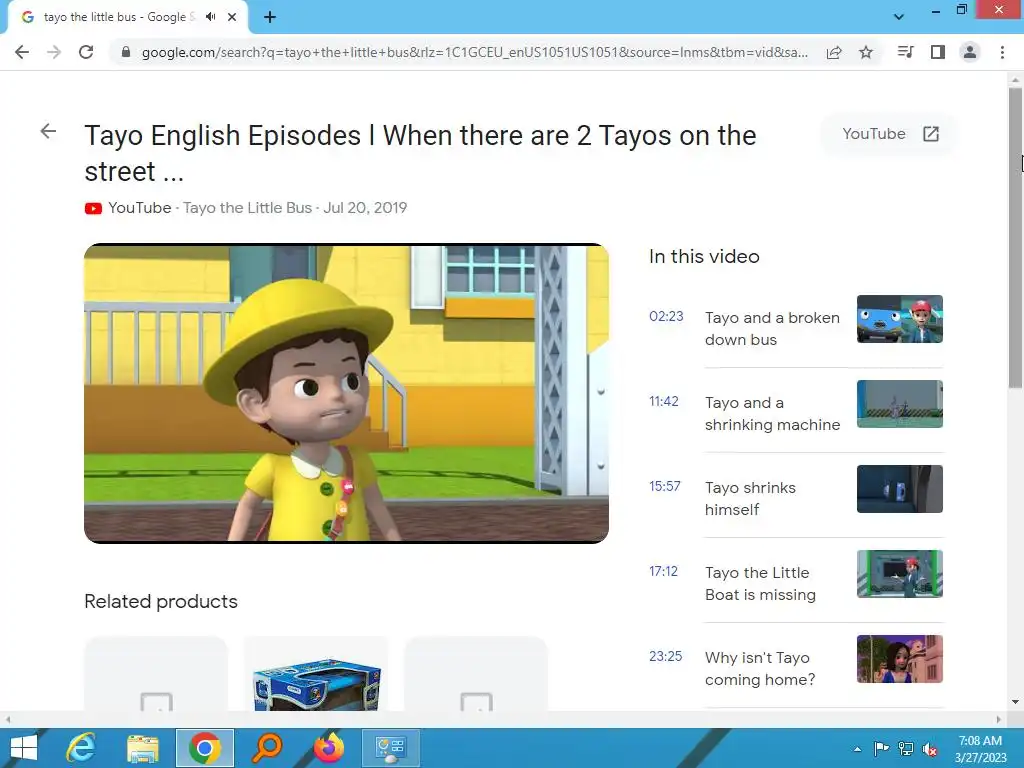Click the browser forward arrow
1024x768 pixels.
coord(54,52)
